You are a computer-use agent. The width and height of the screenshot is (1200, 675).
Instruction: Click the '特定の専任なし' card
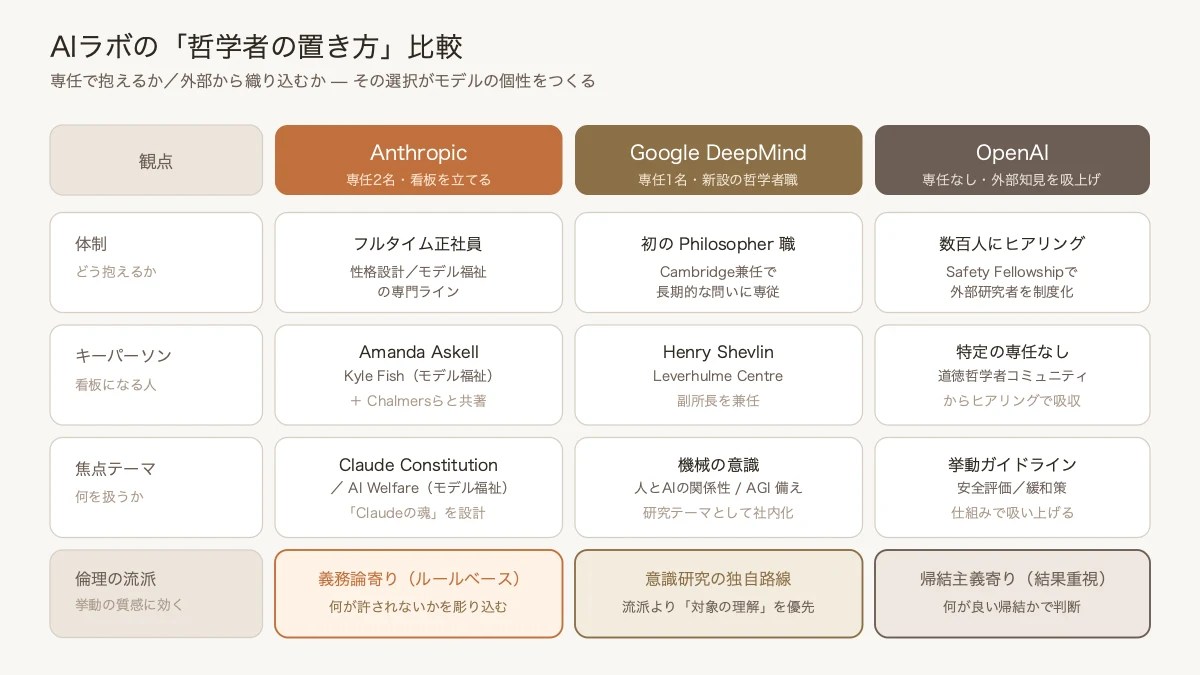[1012, 375]
